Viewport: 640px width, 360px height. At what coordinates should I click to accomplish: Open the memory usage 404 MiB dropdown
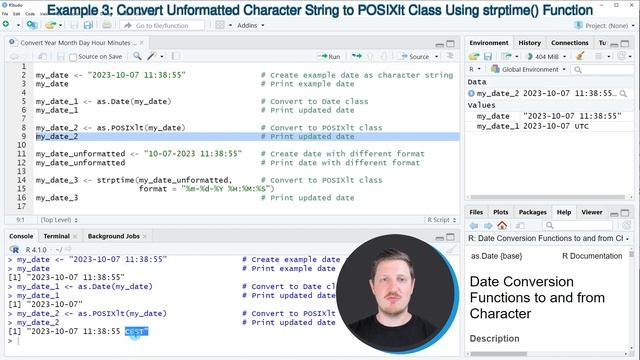pyautogui.click(x=546, y=56)
